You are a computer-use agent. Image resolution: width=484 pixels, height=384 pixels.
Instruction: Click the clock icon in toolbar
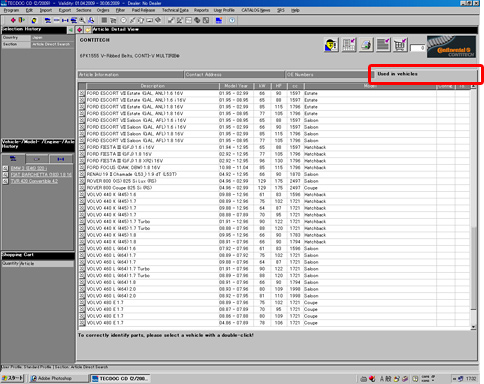pyautogui.click(x=123, y=20)
